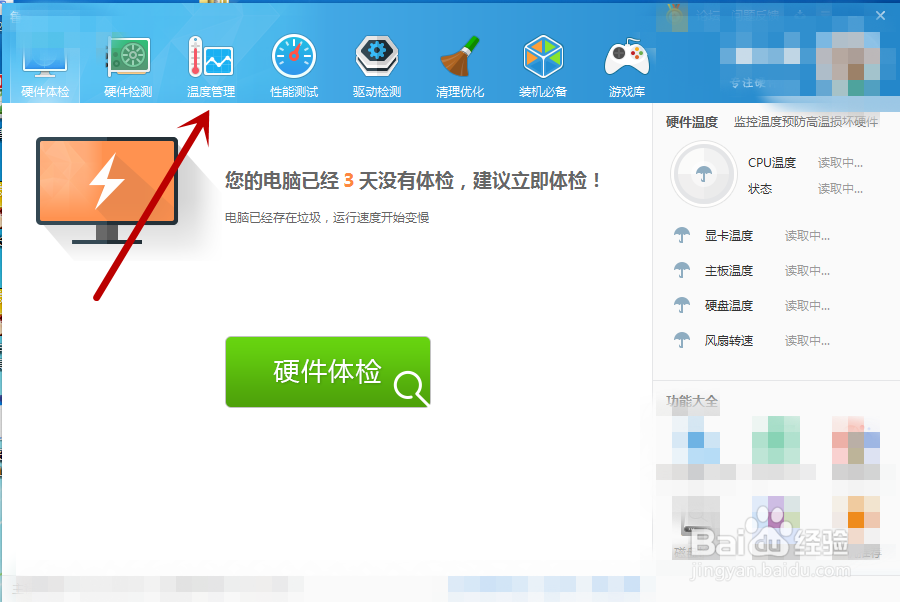
Task: Click the umbrella icon beside 显卡温度
Action: click(682, 235)
